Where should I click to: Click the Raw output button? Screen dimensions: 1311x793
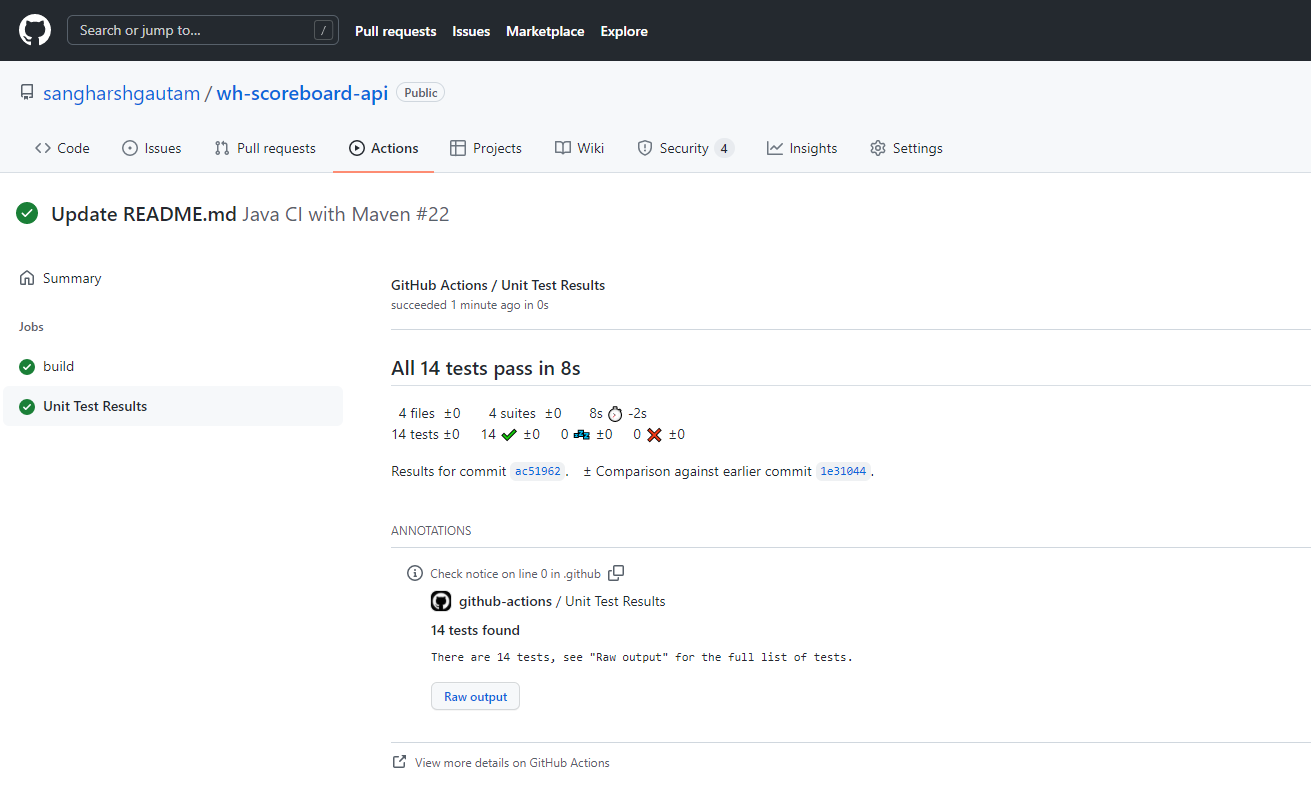(x=475, y=696)
